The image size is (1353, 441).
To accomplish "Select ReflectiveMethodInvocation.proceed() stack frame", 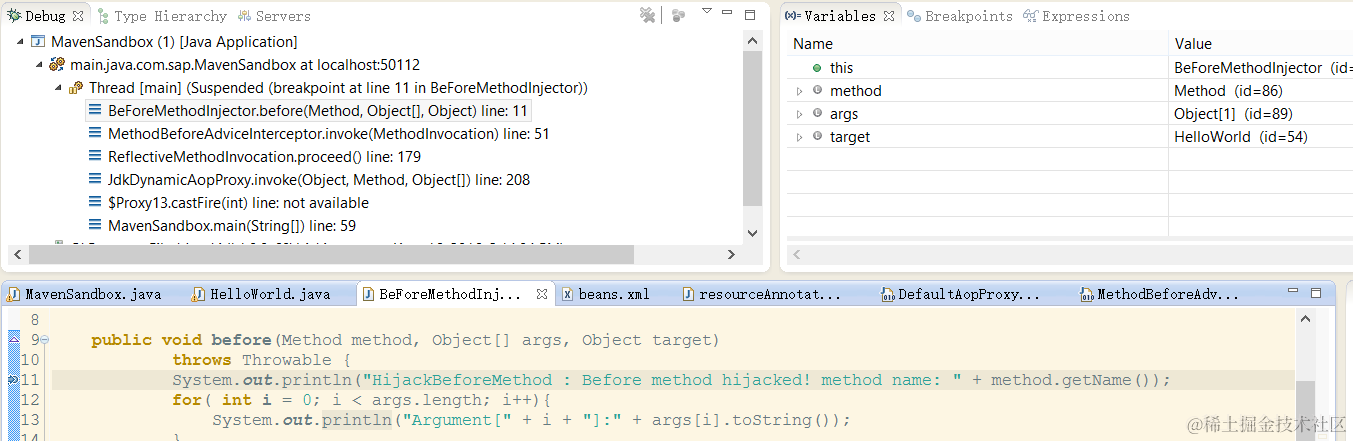I will pos(264,157).
